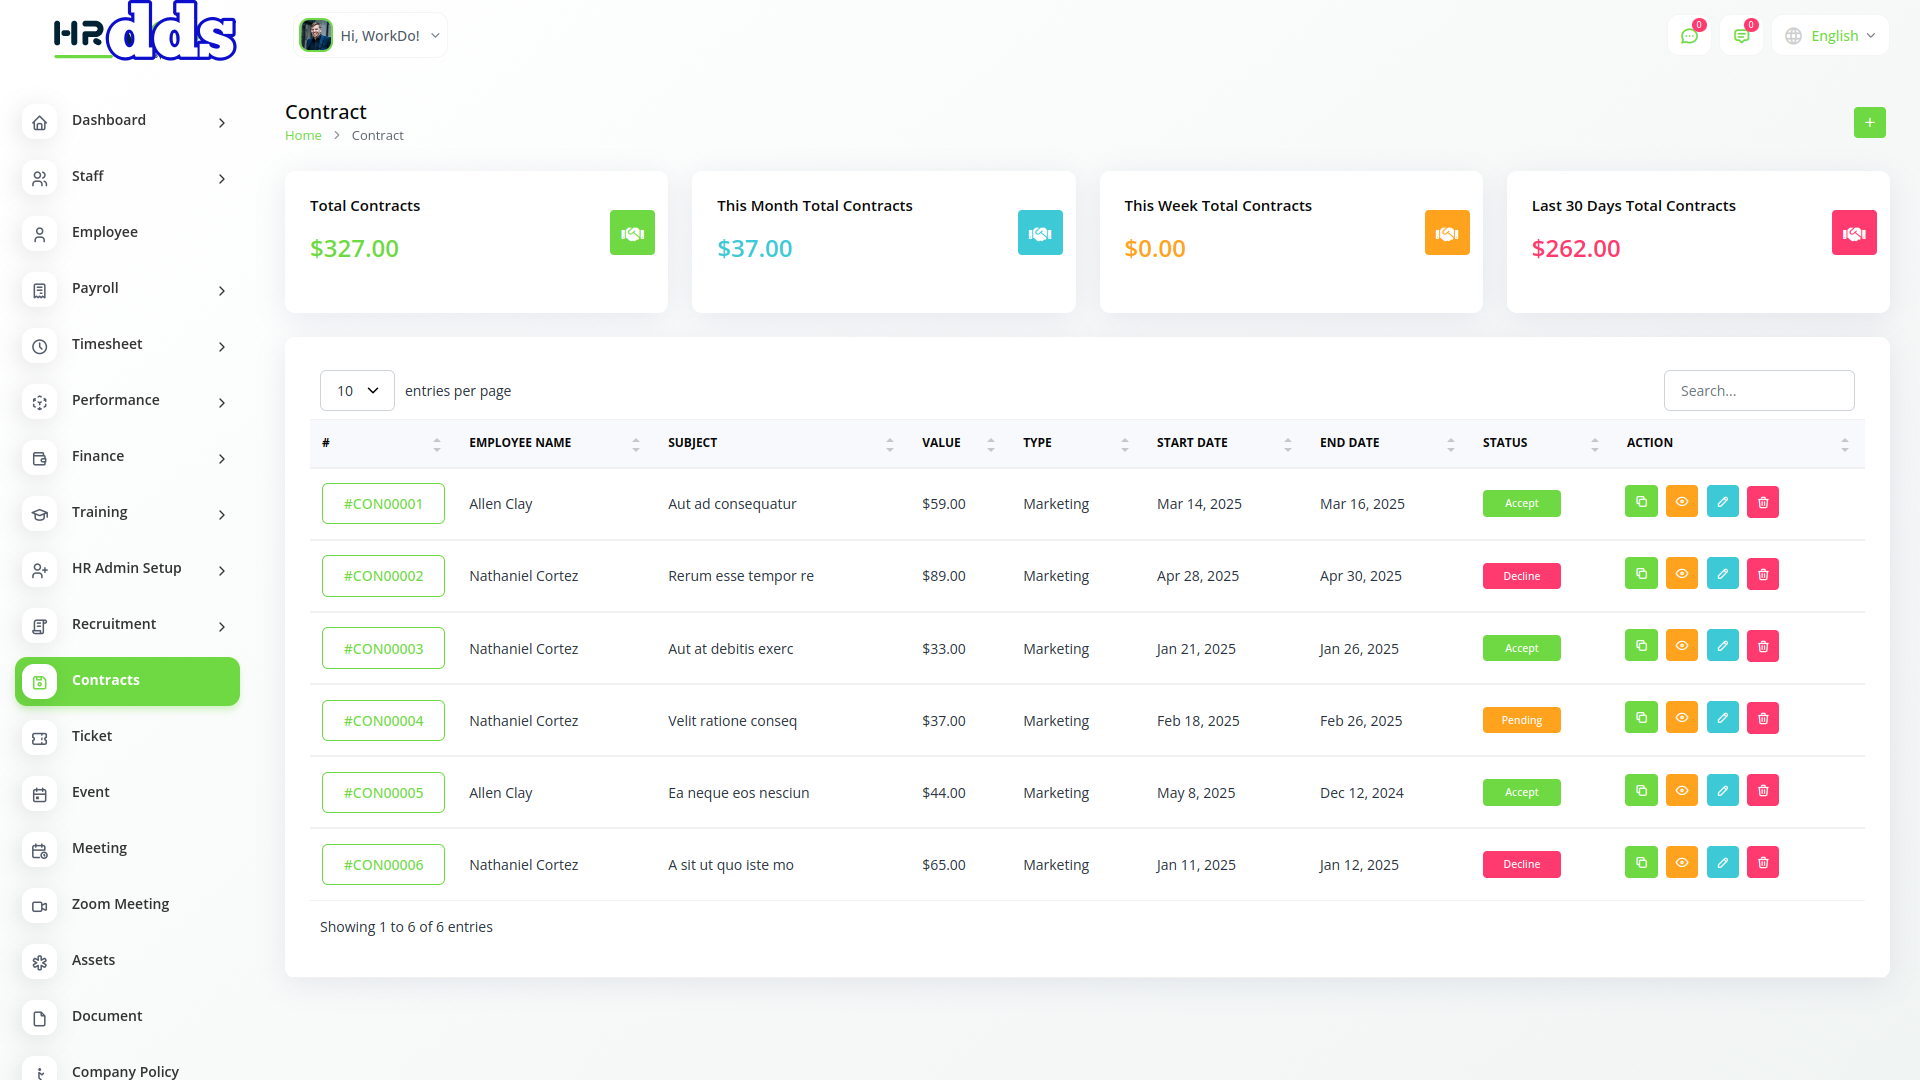Open the Ticket sidebar menu item
The image size is (1920, 1080).
point(92,736)
